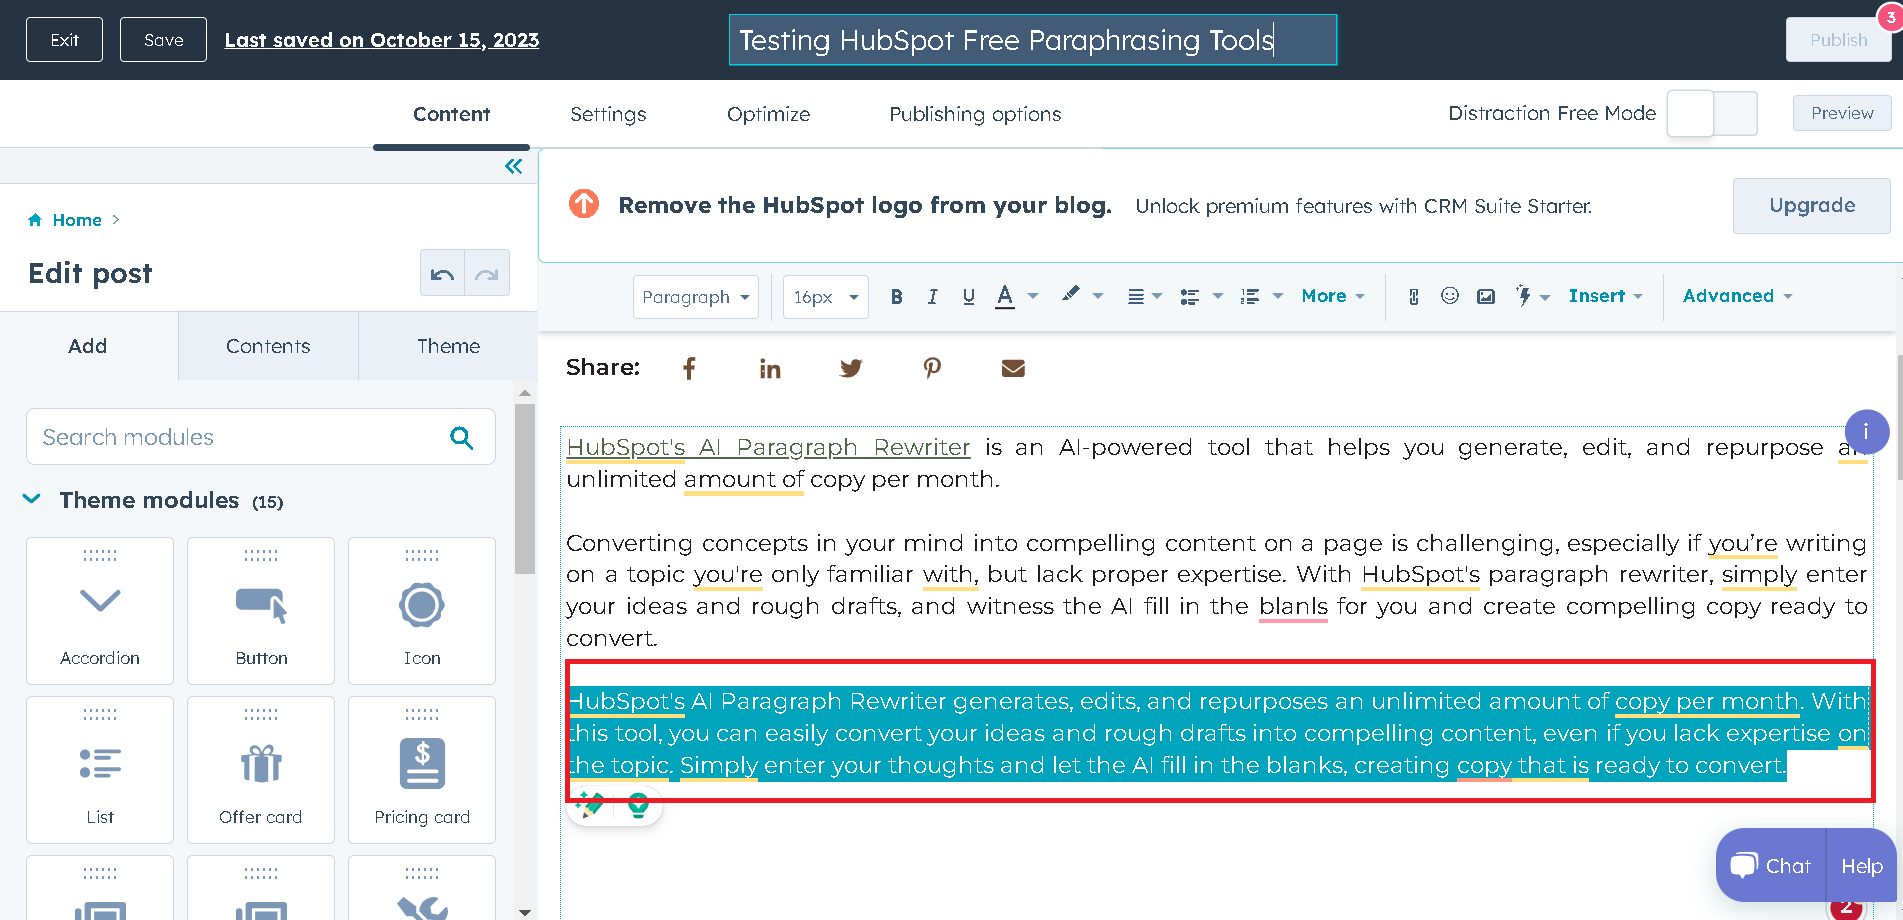Open the Publishing options tab

coord(975,114)
